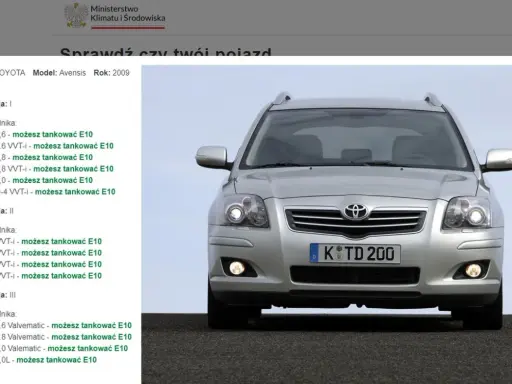Click the ',8 Valvematic - możesz tankować E10' row
This screenshot has height=384, width=512.
[x=66, y=337]
